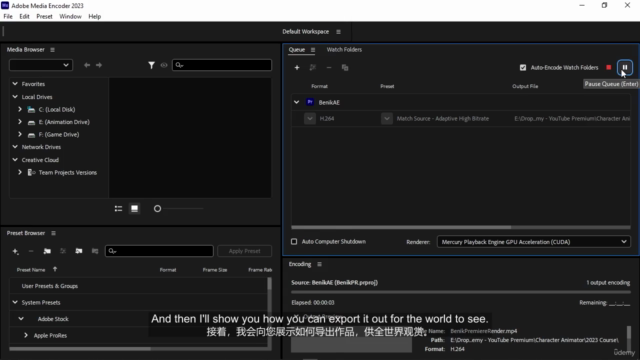The height and width of the screenshot is (360, 640).
Task: Open the Match Source preset dropdown arrow
Action: pos(387,118)
